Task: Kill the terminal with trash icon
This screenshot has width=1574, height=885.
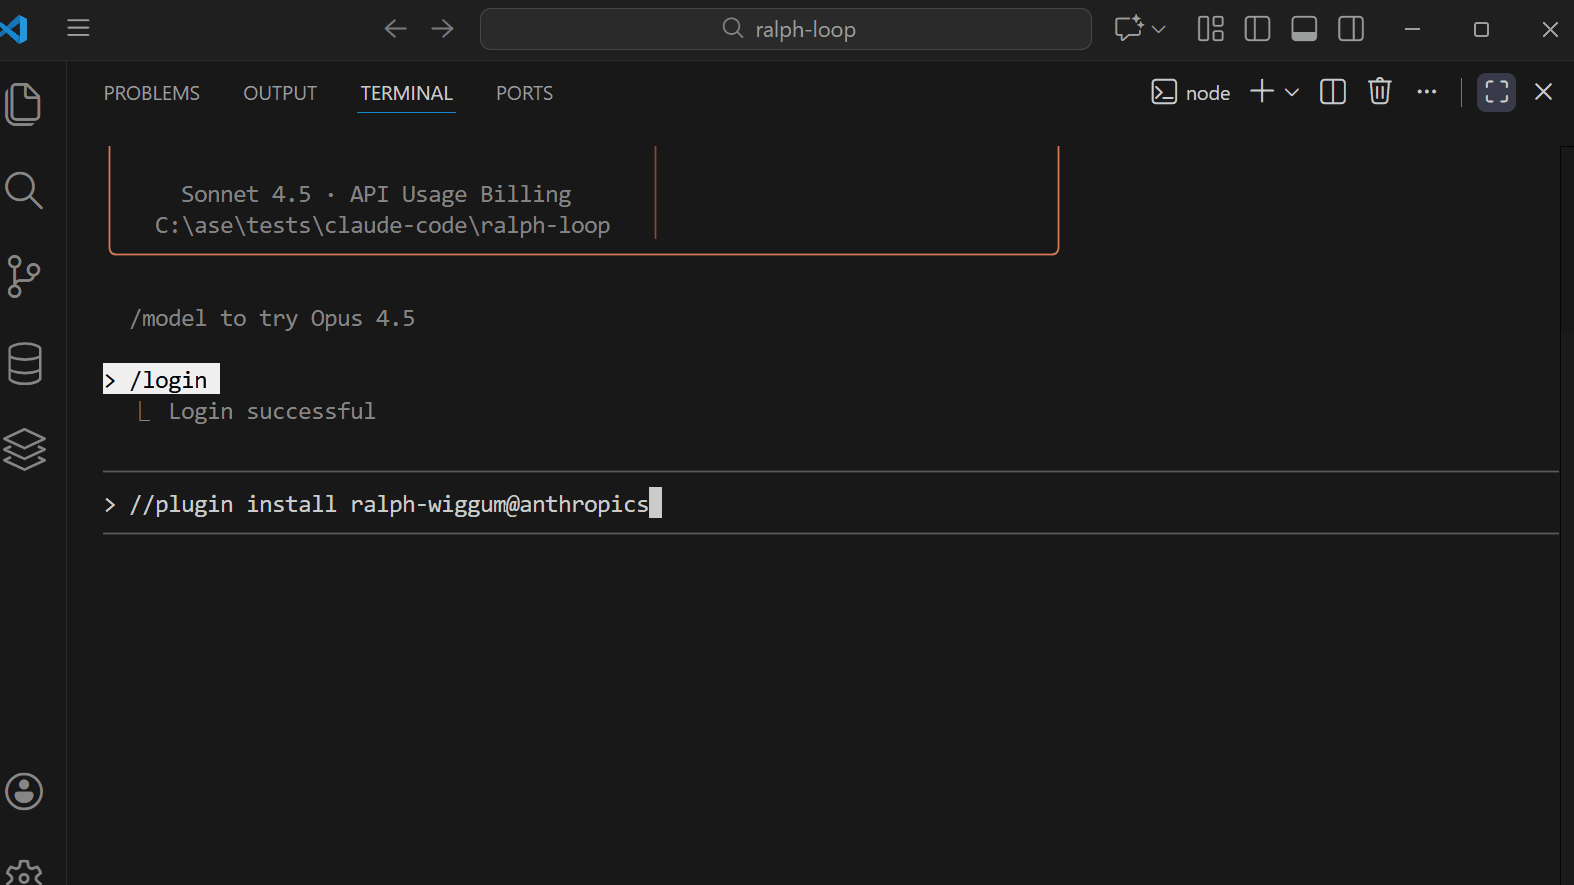Action: [x=1380, y=92]
